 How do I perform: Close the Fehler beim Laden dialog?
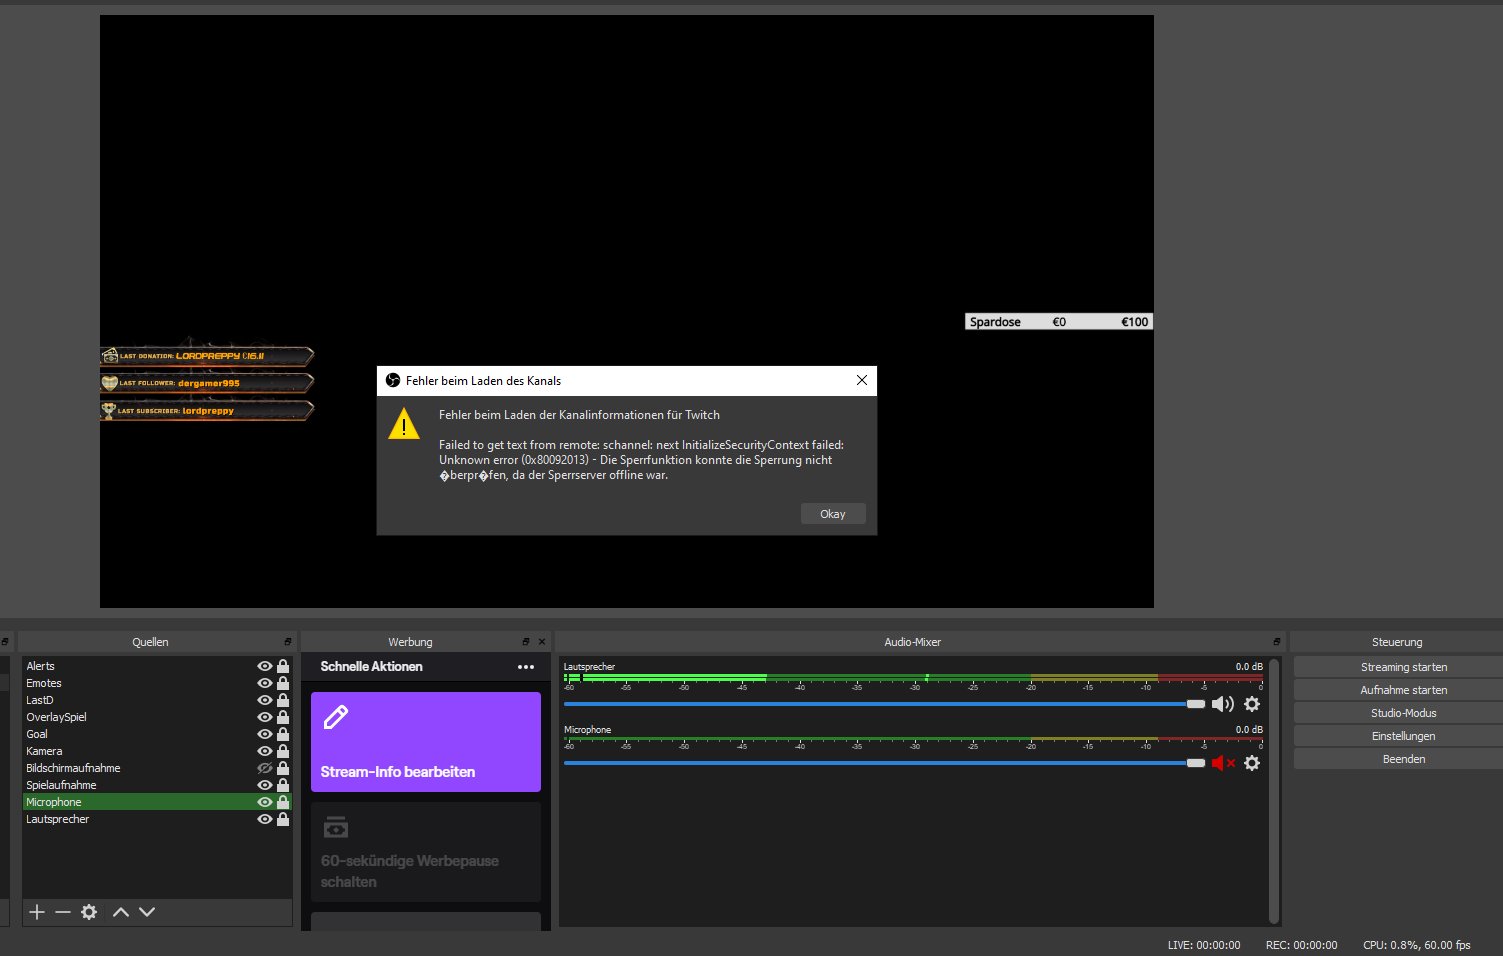point(862,380)
